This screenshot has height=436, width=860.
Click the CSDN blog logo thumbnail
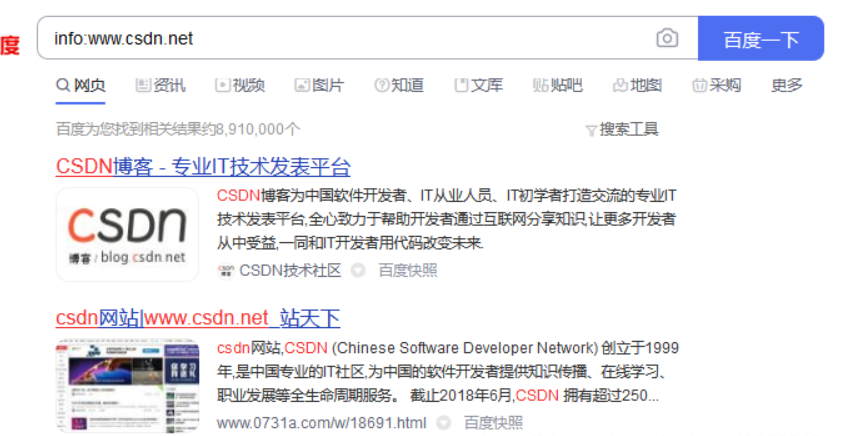click(127, 235)
